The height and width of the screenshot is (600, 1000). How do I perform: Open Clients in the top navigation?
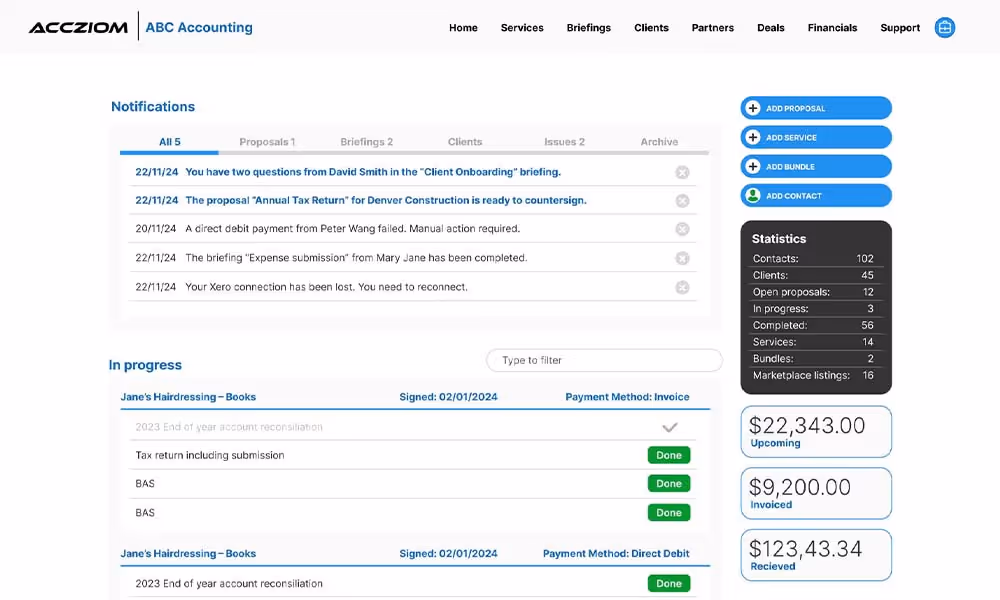click(651, 27)
